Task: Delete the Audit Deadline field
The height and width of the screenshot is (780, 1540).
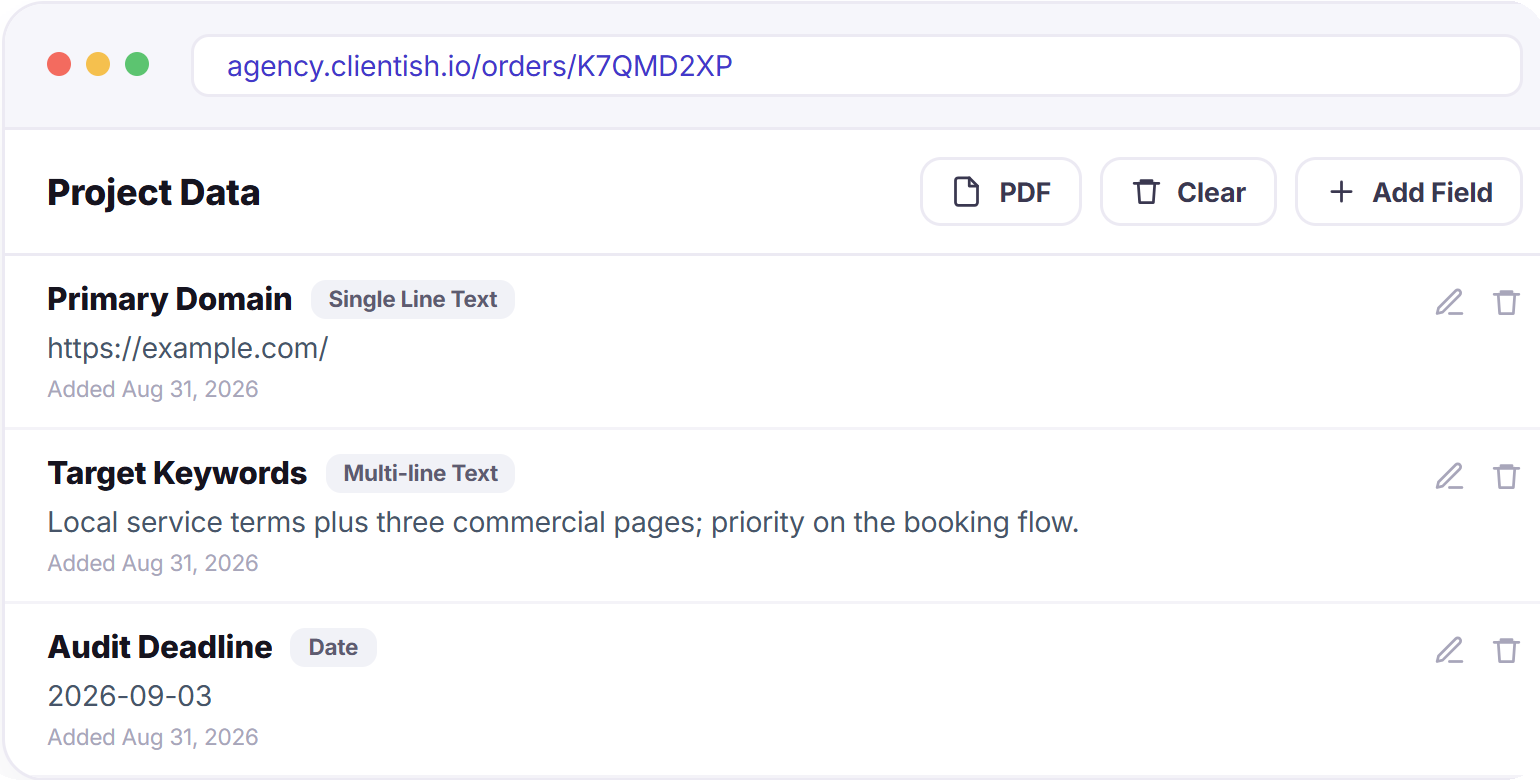Action: click(1506, 650)
